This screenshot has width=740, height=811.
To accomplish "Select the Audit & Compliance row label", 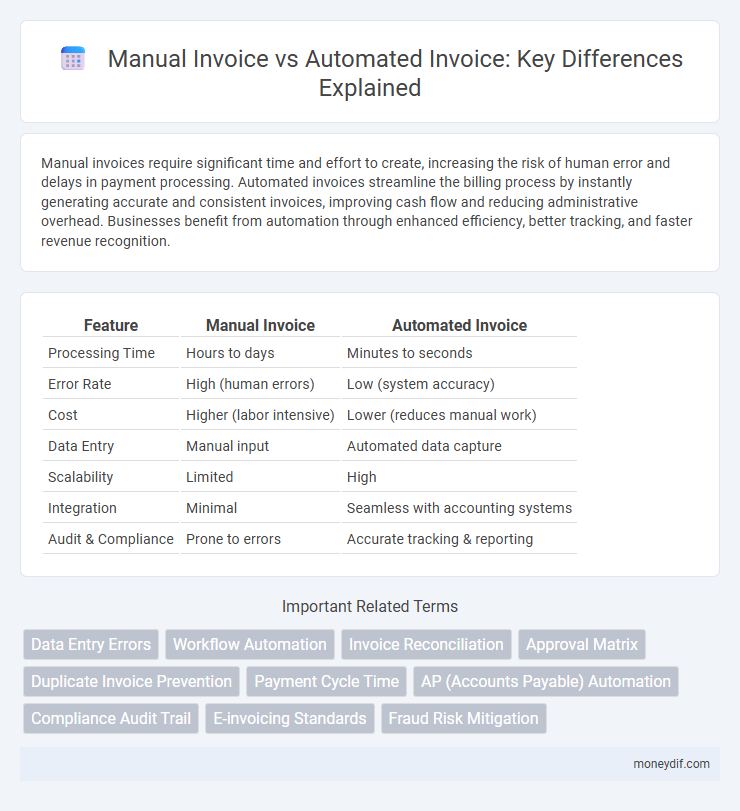I will pyautogui.click(x=111, y=539).
